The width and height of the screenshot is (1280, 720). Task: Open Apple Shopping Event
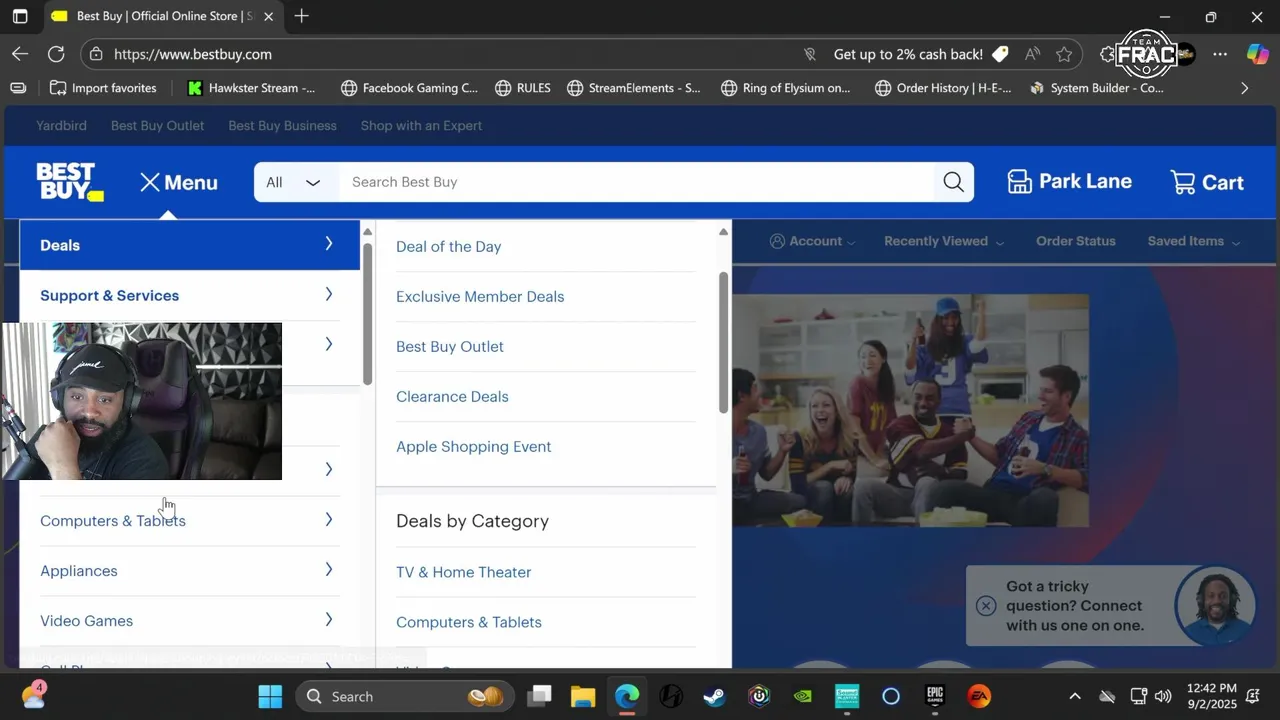(x=473, y=446)
